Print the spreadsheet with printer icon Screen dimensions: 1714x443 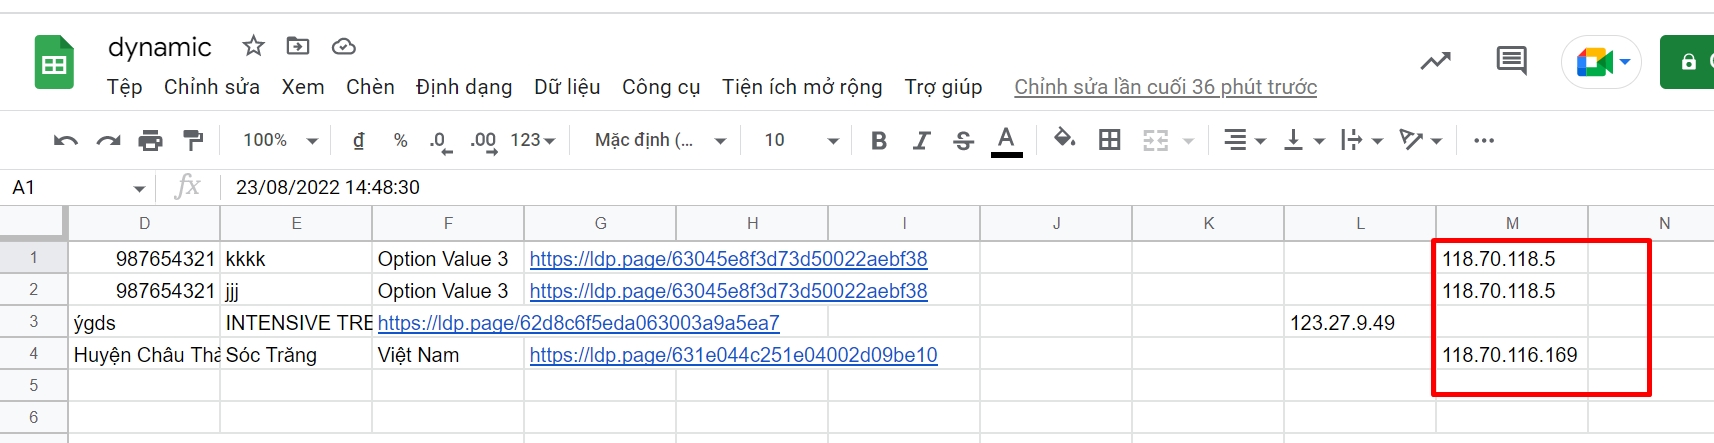[150, 141]
